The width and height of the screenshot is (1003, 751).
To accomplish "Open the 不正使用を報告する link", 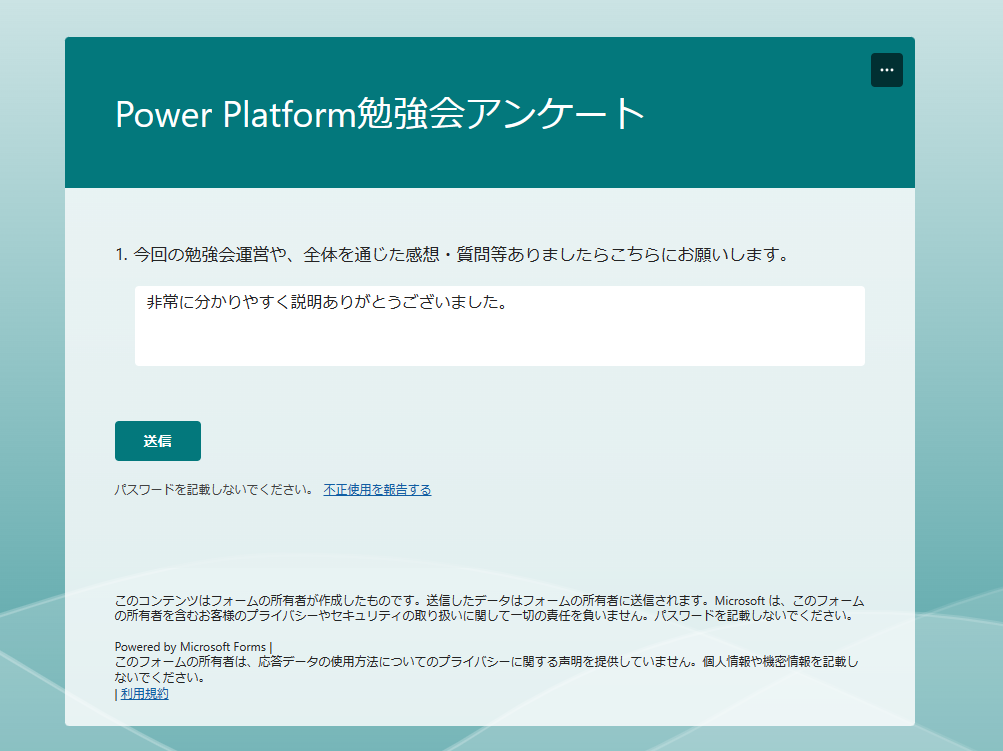I will click(377, 489).
